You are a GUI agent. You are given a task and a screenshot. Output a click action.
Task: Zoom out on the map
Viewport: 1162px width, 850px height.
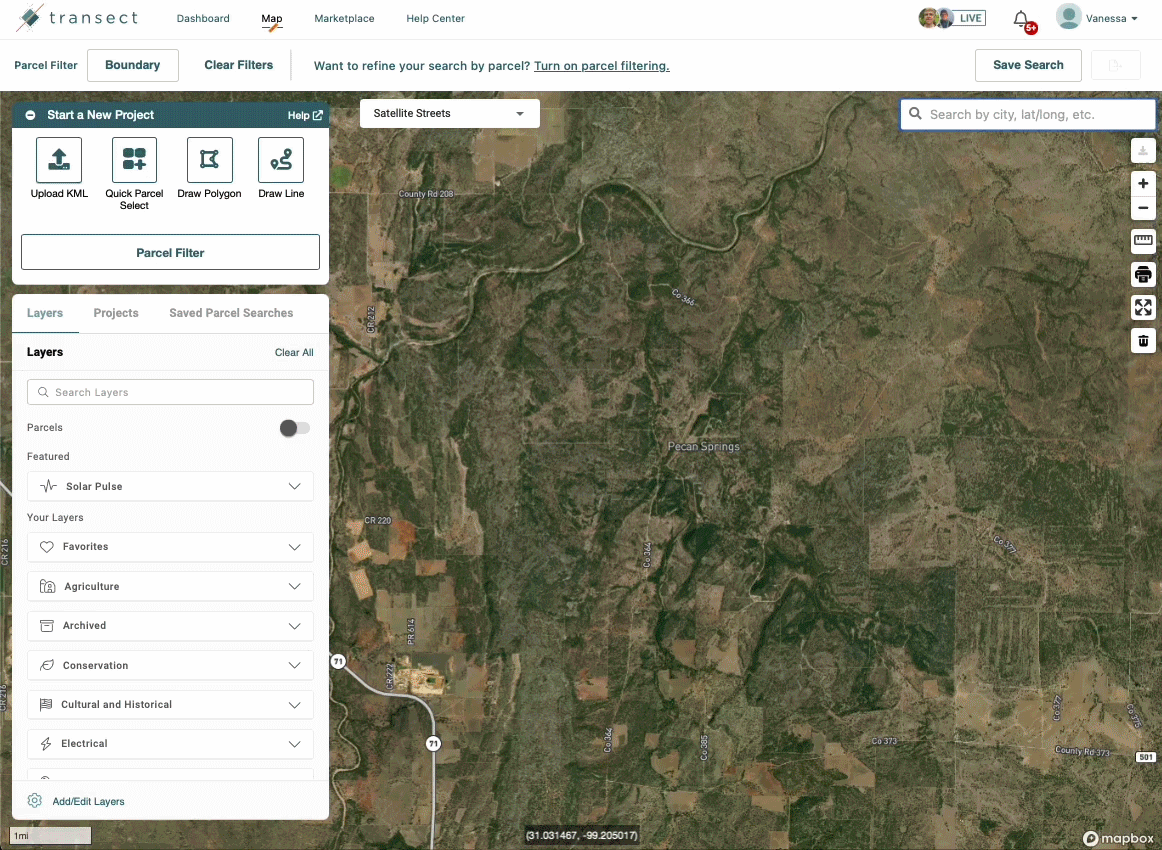tap(1143, 208)
